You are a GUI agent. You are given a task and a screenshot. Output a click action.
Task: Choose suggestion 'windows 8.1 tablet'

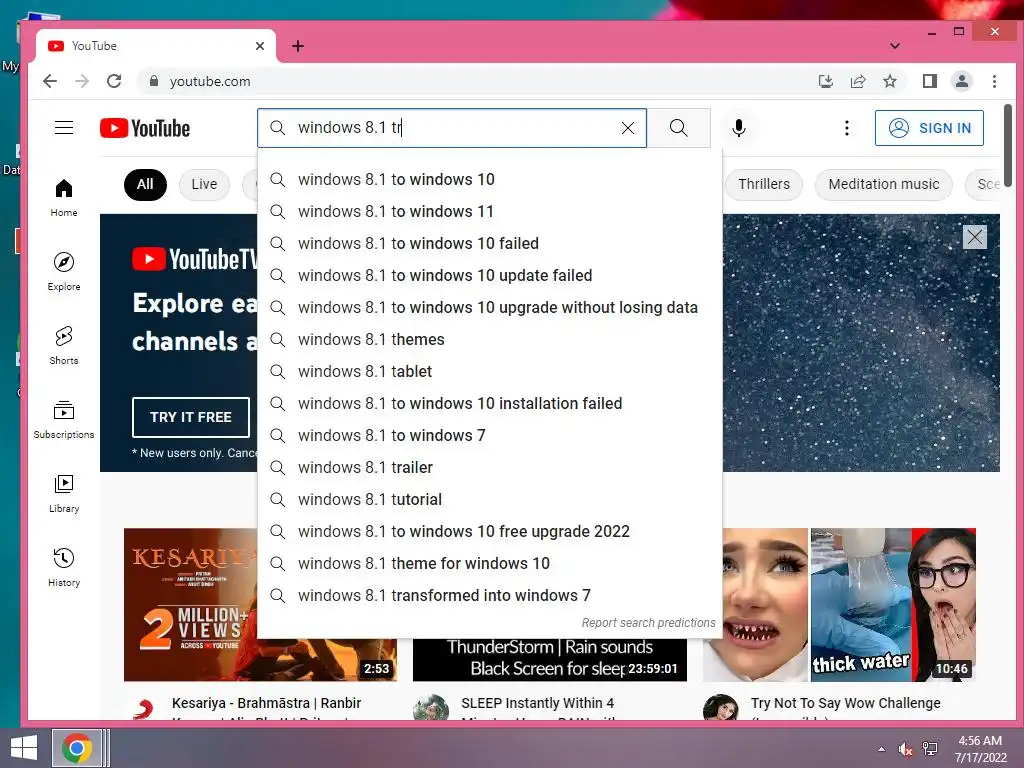pyautogui.click(x=490, y=372)
